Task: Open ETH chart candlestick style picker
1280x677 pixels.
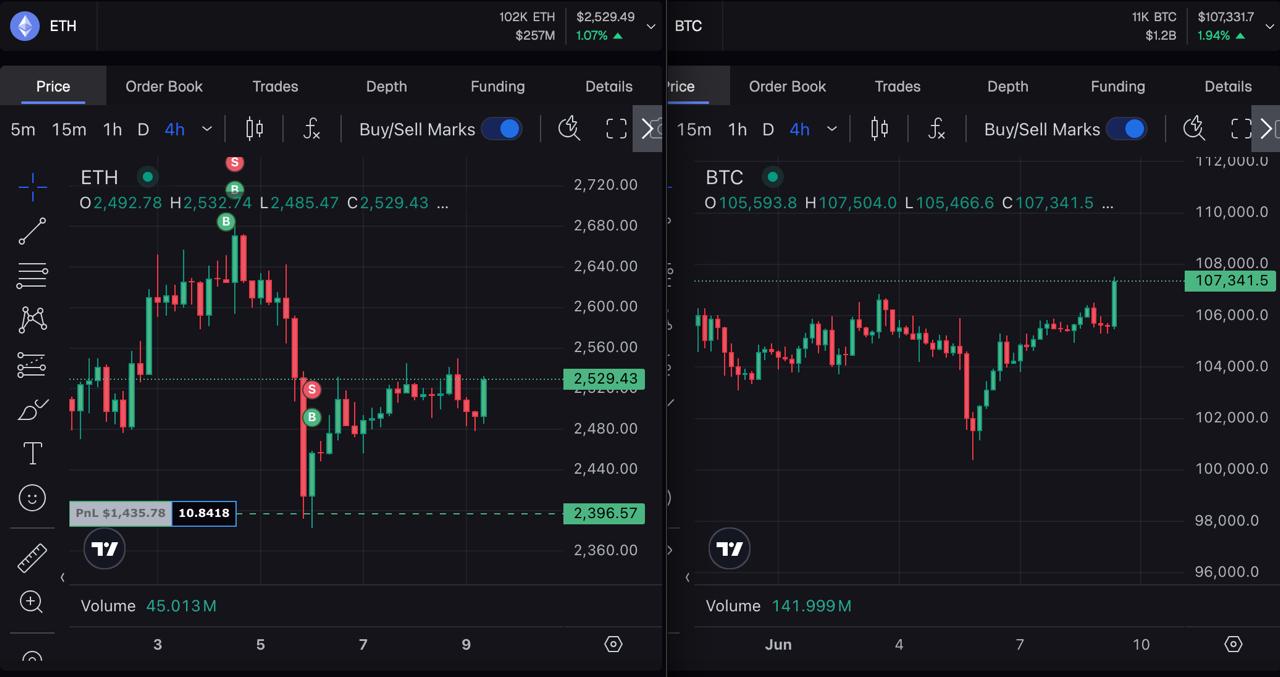Action: pos(254,129)
